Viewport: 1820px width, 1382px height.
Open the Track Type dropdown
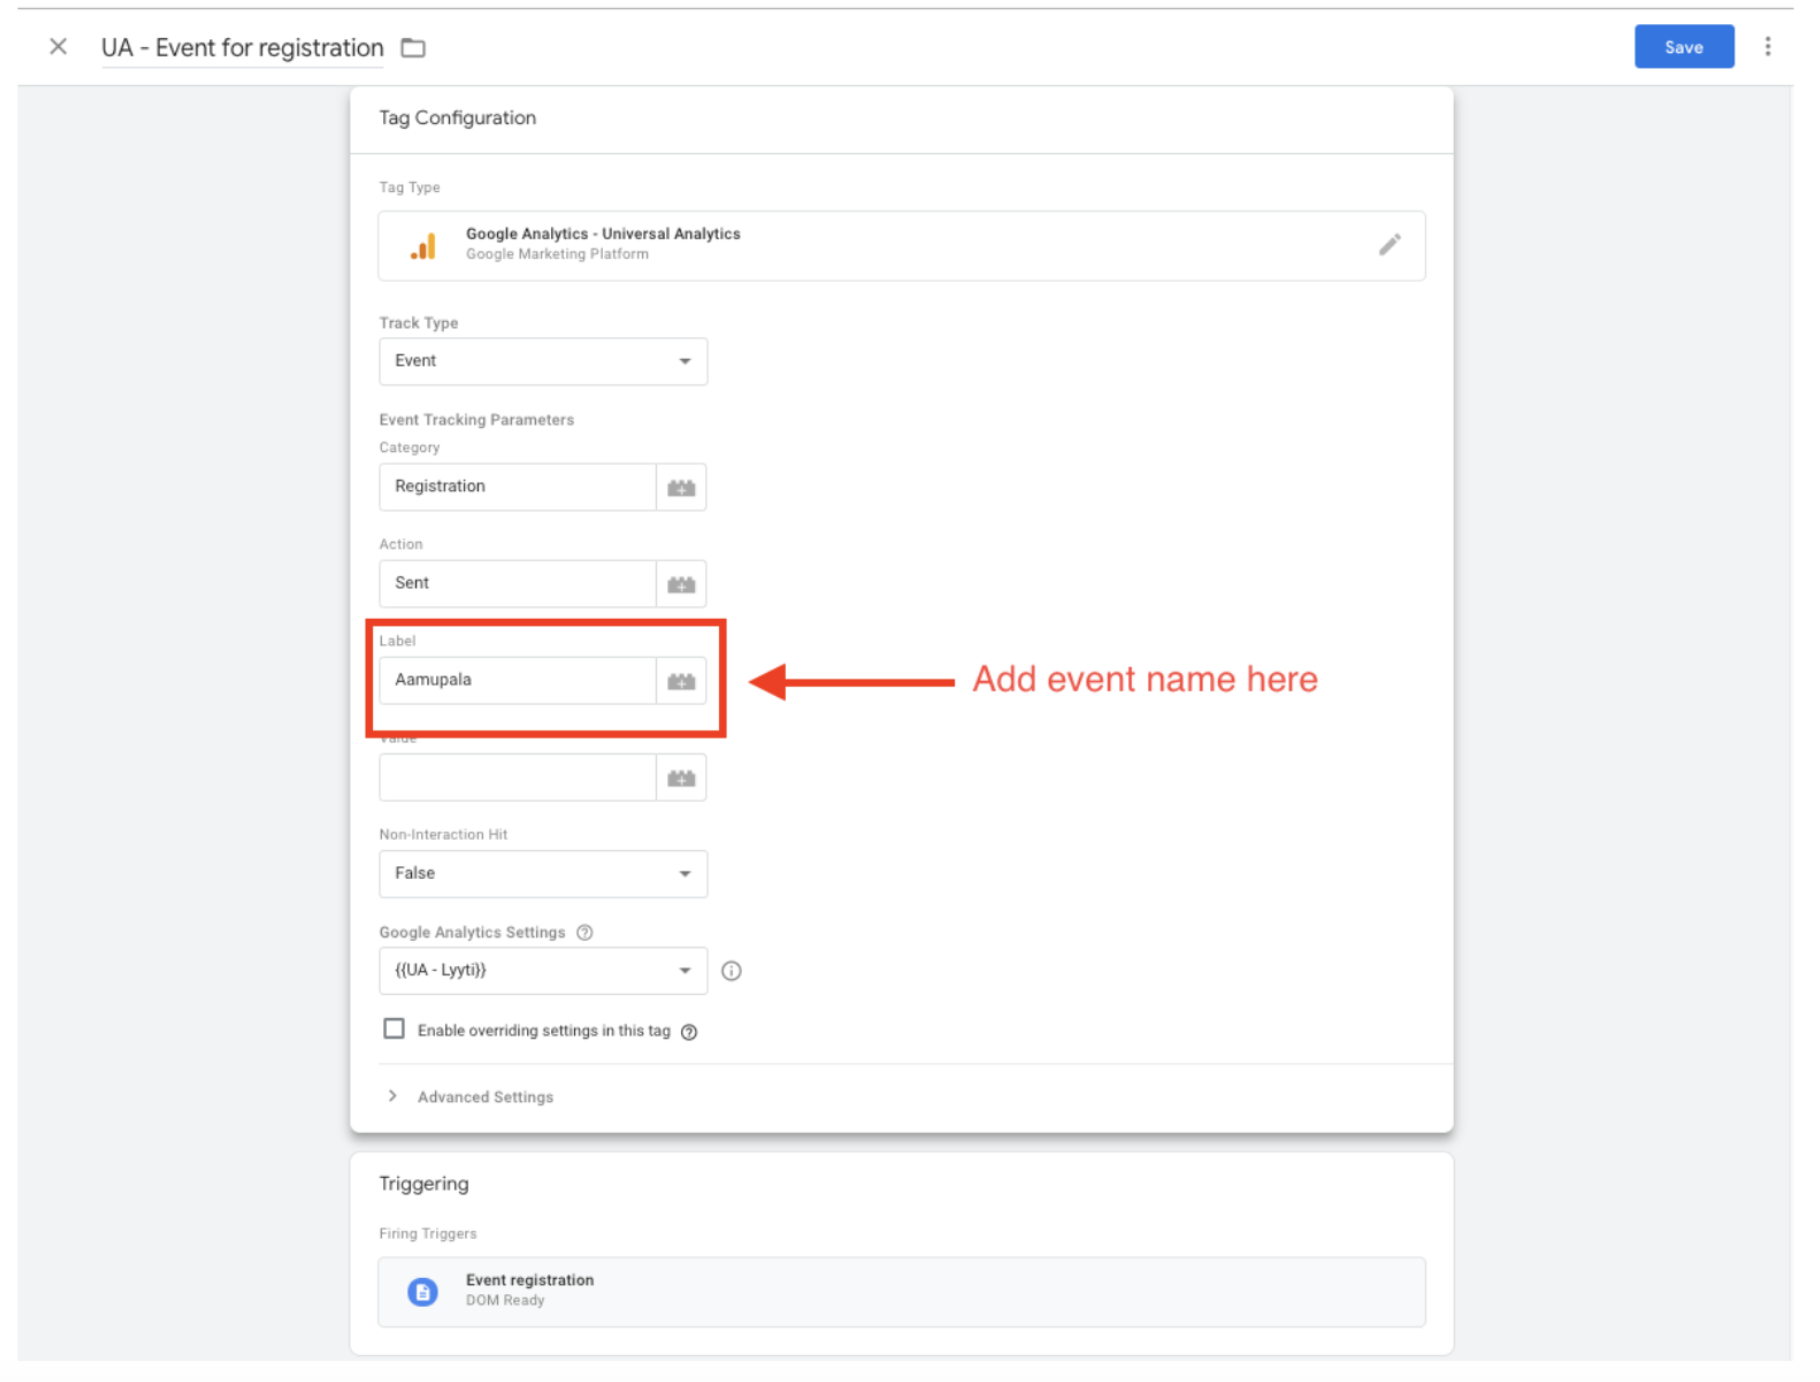(542, 361)
